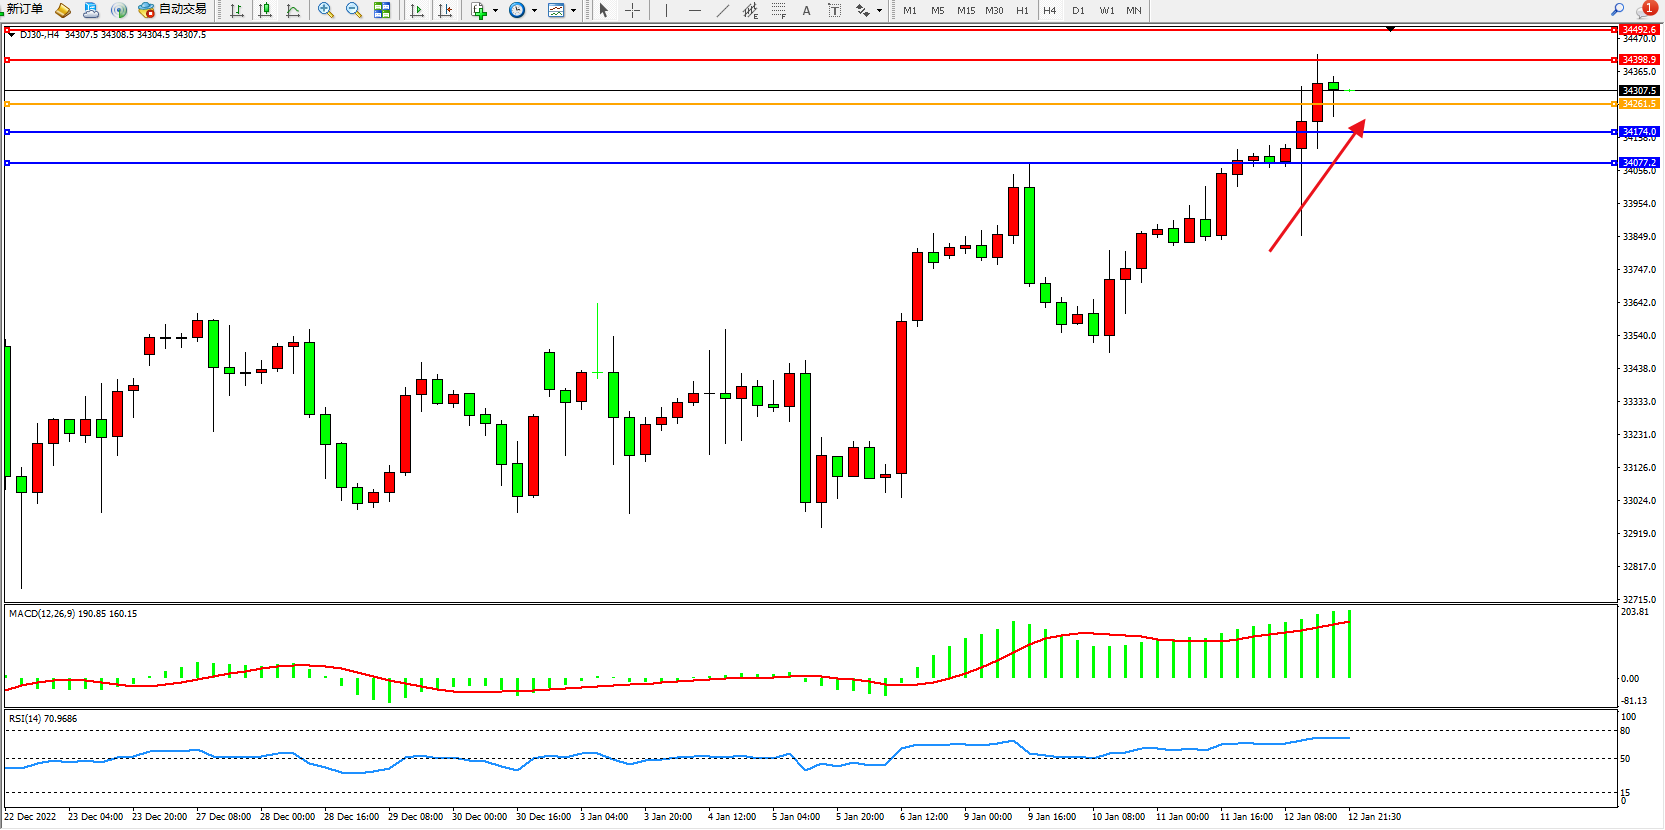Pick the draw trendline tool
1665x830 pixels.
coord(723,10)
